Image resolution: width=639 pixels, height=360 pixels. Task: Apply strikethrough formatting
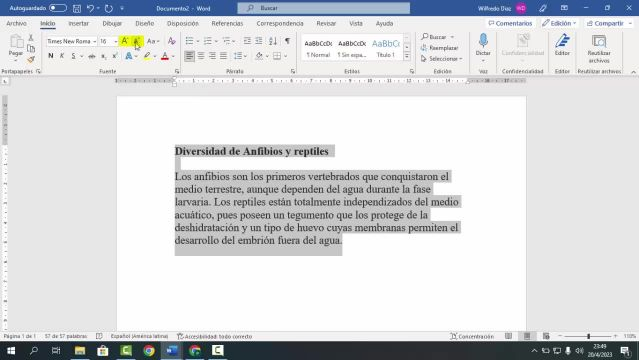[x=92, y=56]
